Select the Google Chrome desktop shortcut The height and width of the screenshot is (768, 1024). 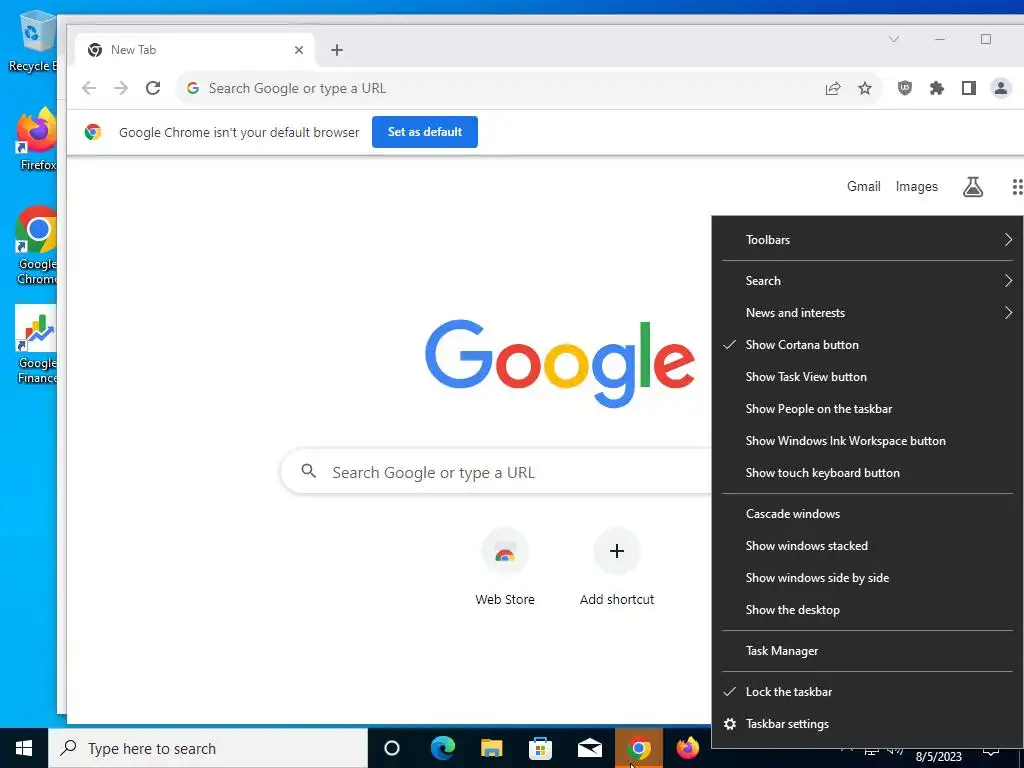point(36,245)
